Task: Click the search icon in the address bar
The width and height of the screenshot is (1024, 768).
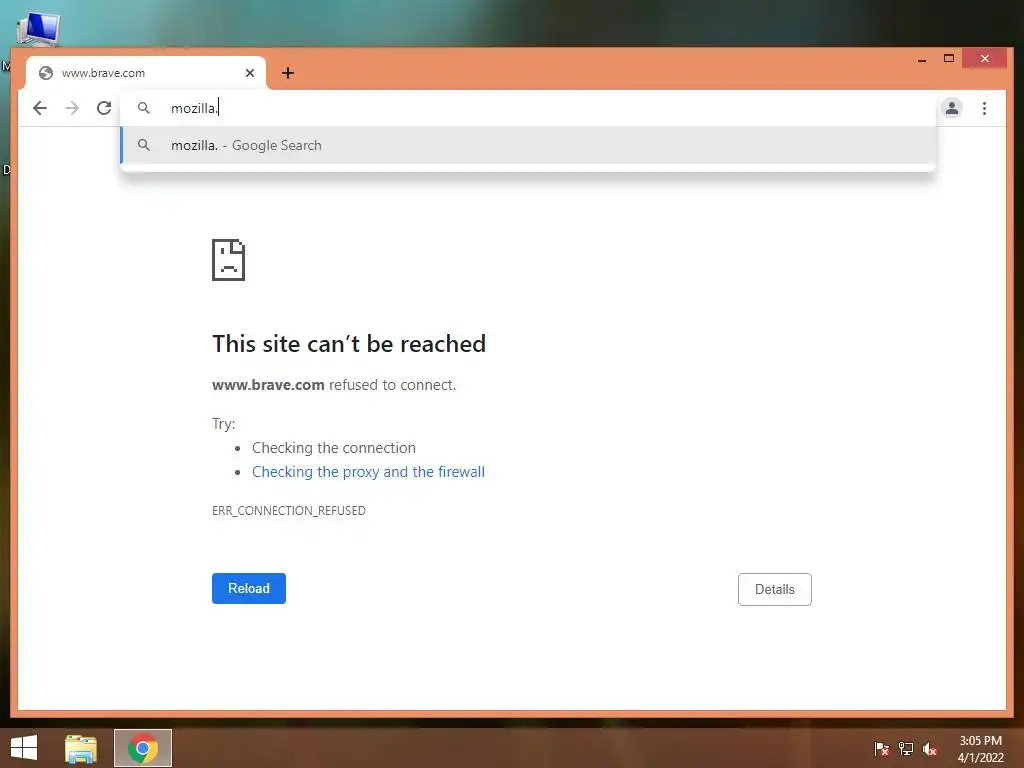Action: (x=144, y=108)
